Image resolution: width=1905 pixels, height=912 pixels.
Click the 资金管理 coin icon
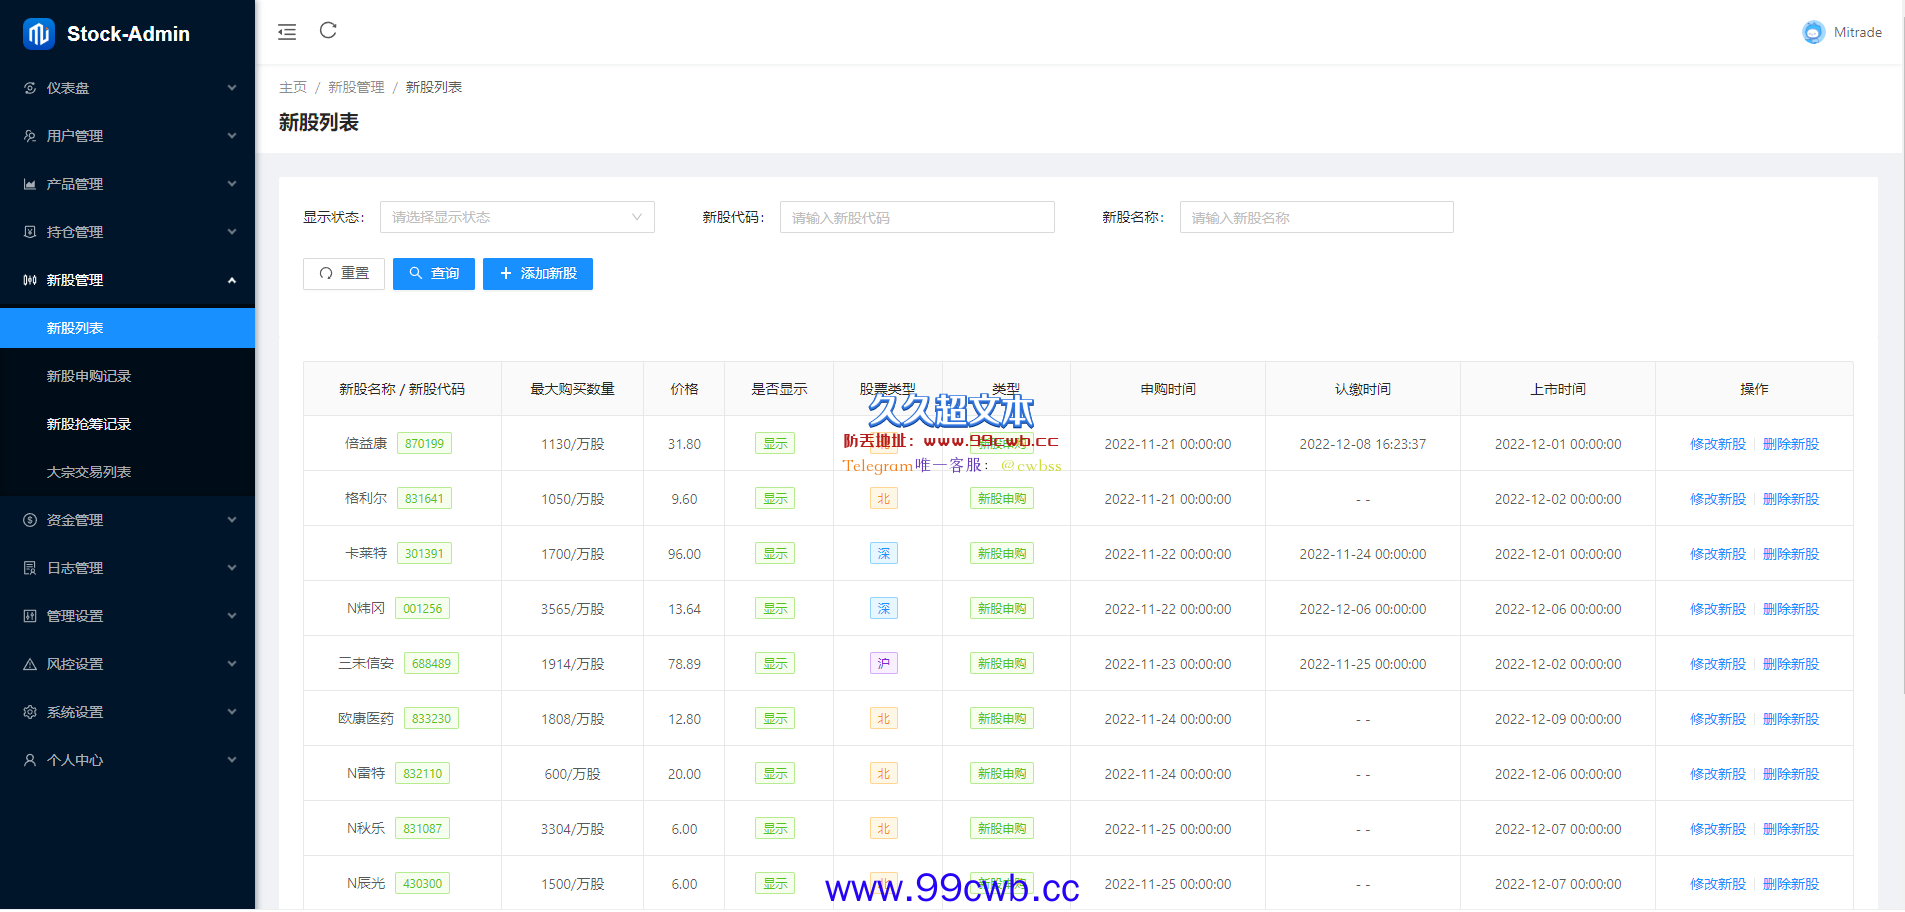30,520
